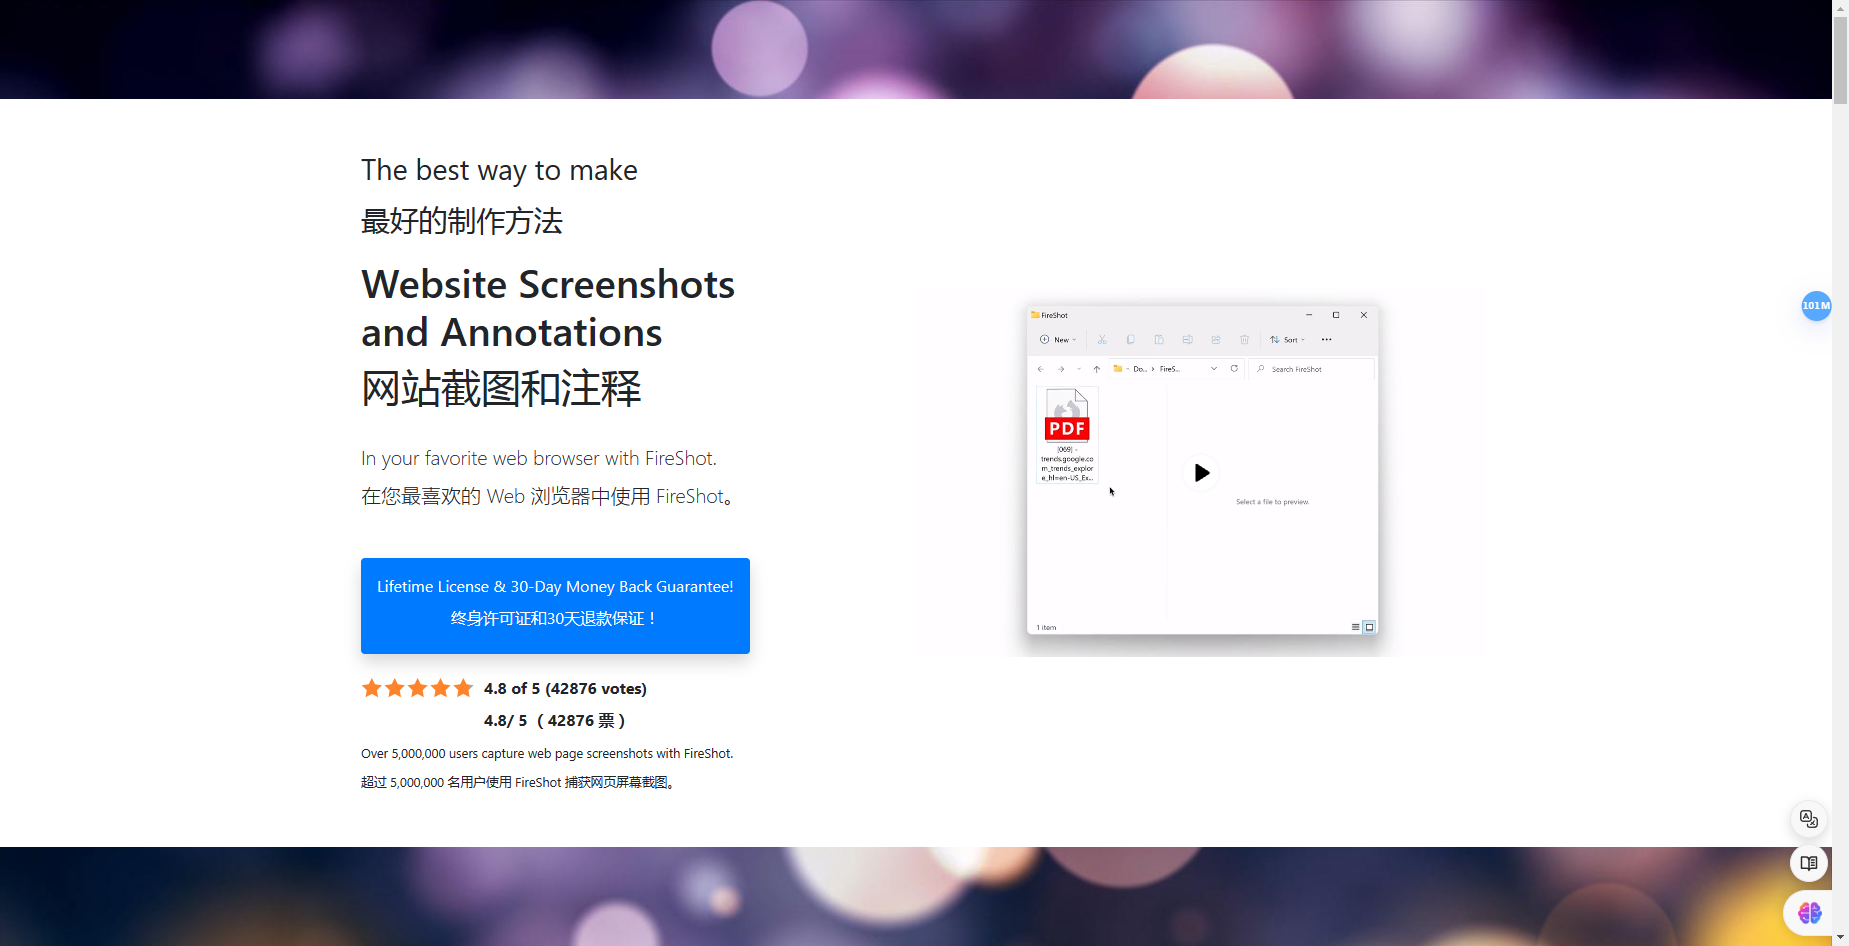1849x946 pixels.
Task: Click the Chinese rating text "4.8/ 5 ( 42876 票 )"
Action: coord(555,720)
